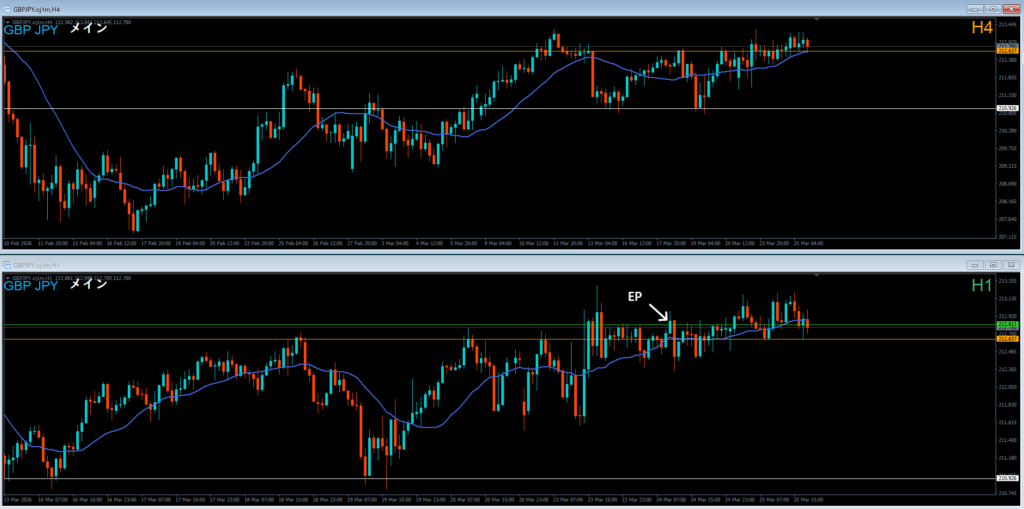Click the white 210.926 price label on H1 chart

1006,478
